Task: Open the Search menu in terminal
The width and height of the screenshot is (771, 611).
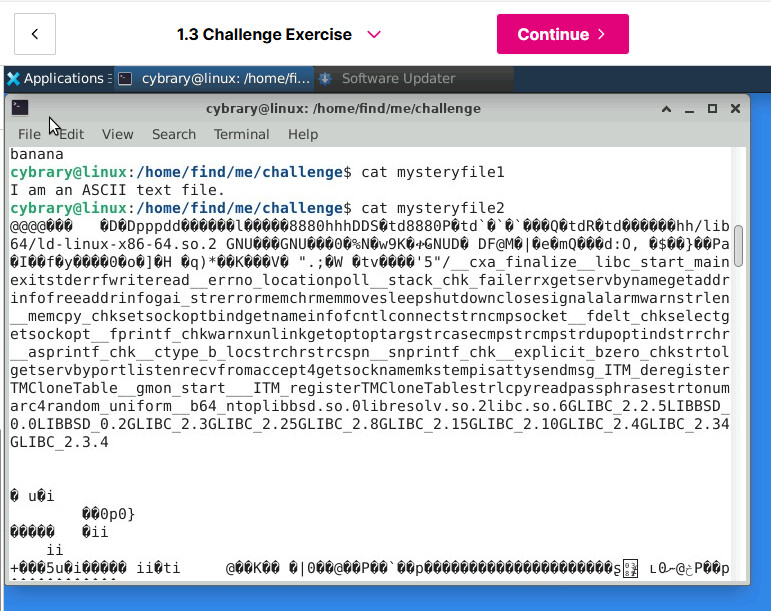Action: click(x=174, y=134)
